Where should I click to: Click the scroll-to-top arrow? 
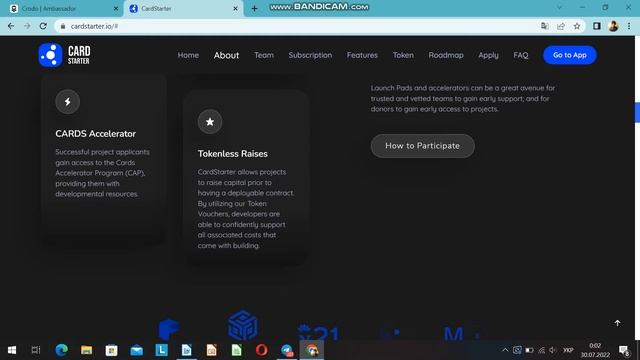[x=618, y=323]
